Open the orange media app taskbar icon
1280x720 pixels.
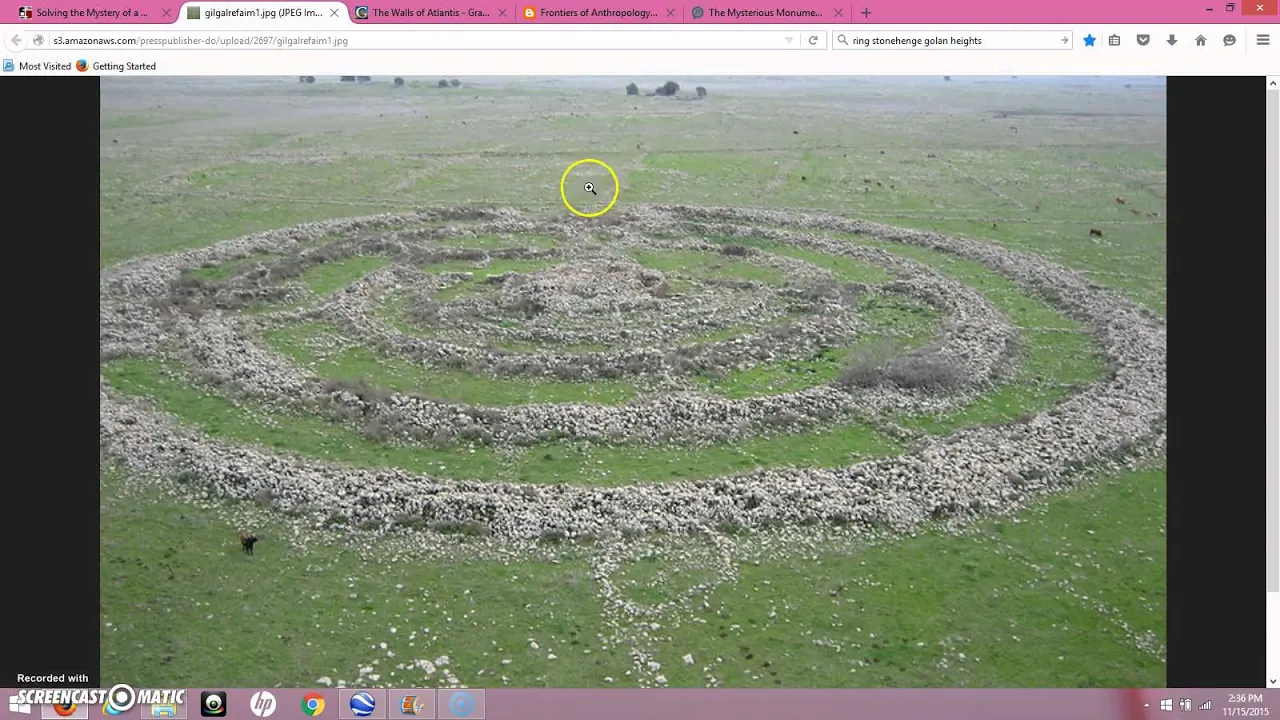coord(412,704)
